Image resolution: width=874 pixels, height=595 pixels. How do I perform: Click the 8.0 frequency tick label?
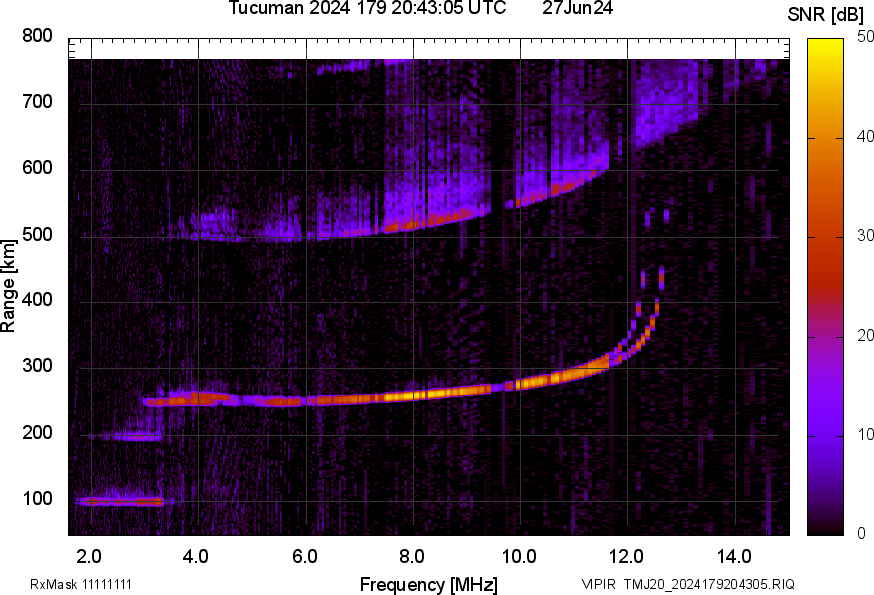[x=412, y=556]
